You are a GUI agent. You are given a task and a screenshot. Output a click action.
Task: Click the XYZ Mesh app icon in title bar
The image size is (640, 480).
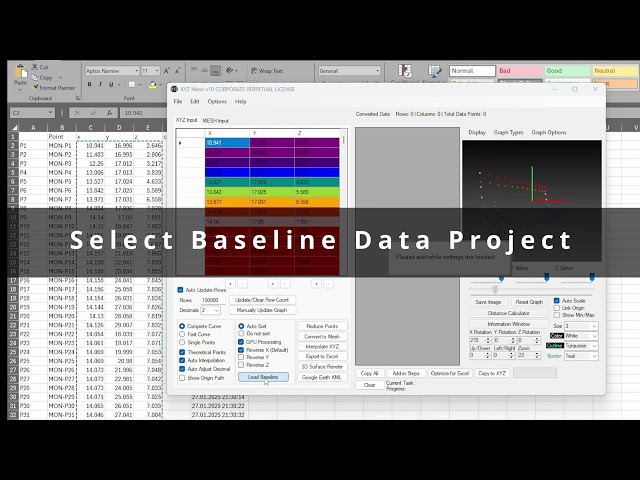coord(174,89)
